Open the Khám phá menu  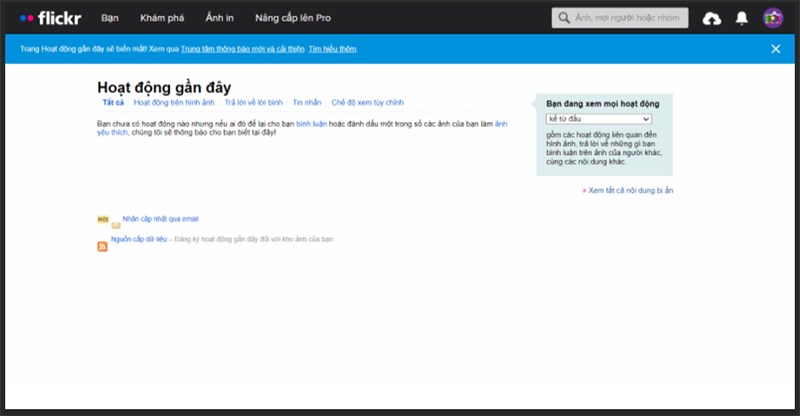pyautogui.click(x=162, y=18)
